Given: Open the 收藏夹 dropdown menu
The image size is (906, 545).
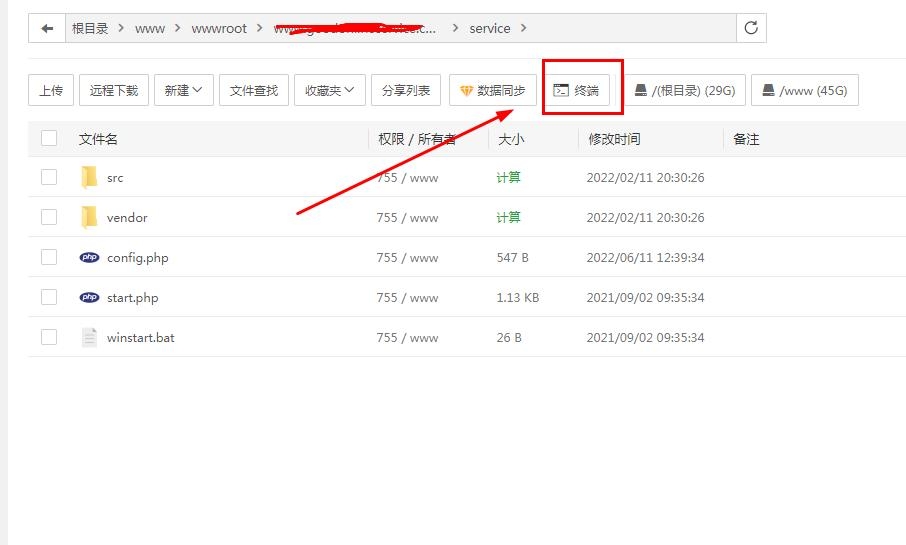Looking at the screenshot, I should pos(329,90).
